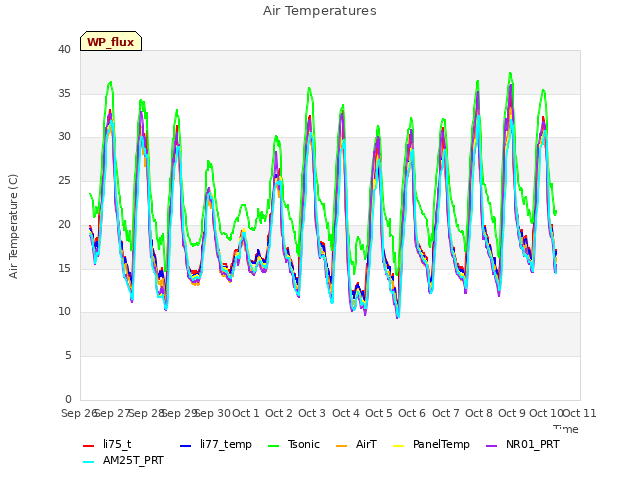Click the Oct 1 x-axis tick label
The width and height of the screenshot is (640, 480).
246,413
